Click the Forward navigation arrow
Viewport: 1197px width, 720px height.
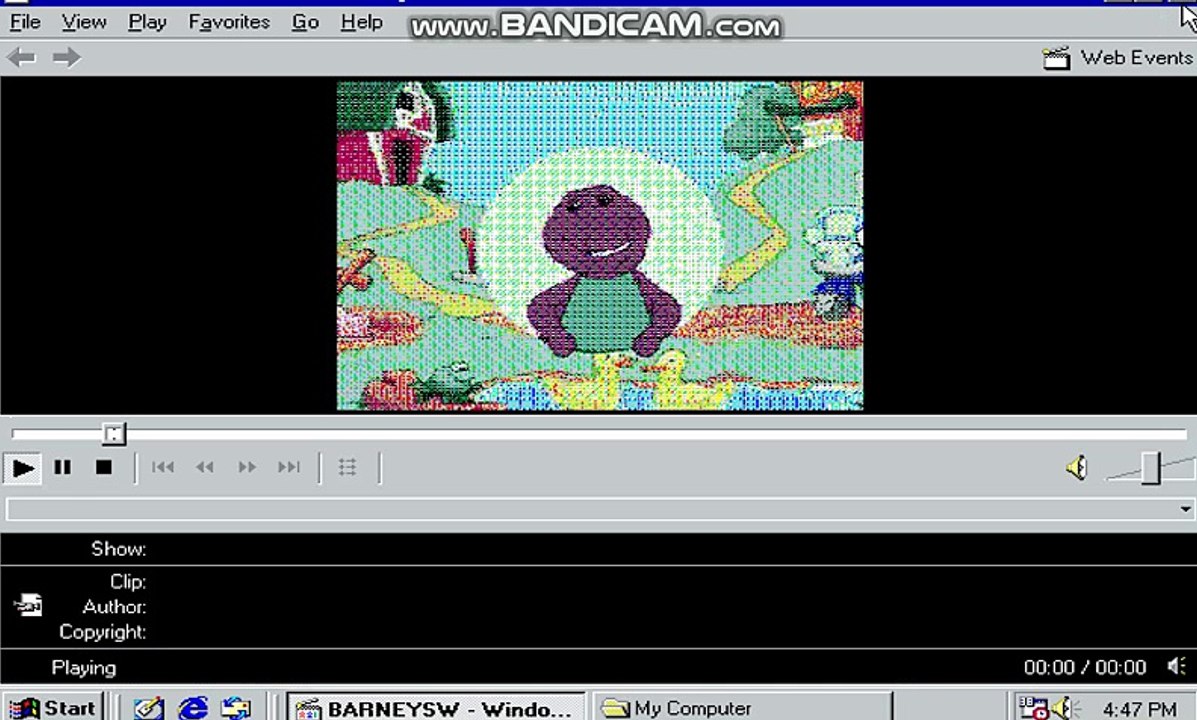[67, 57]
